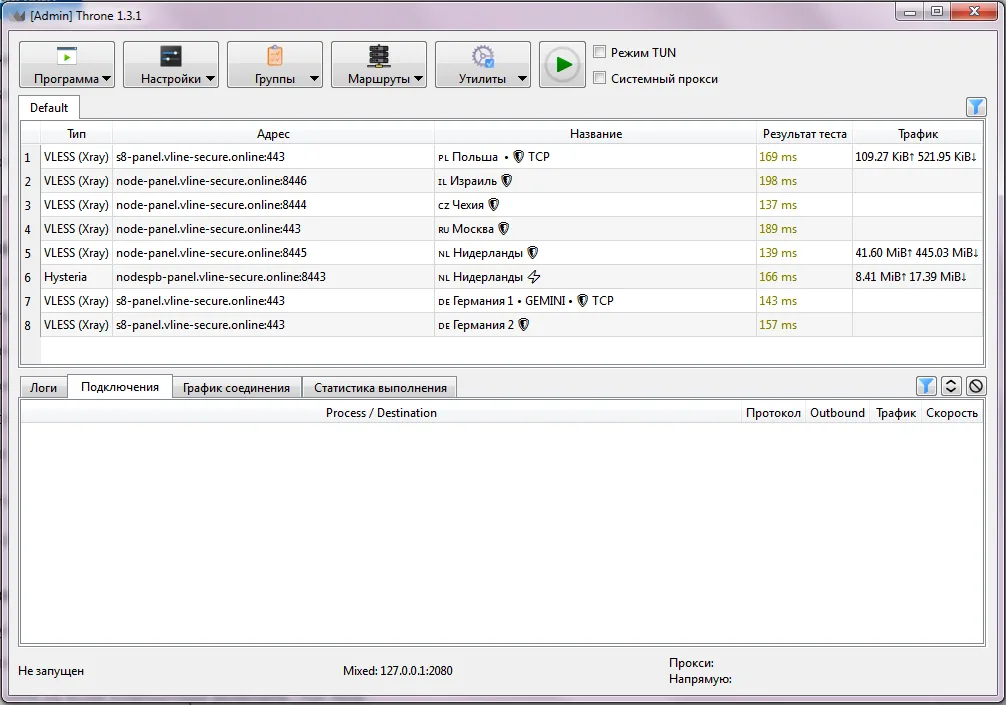The image size is (1006, 705).
Task: Start the proxy with the green play button
Action: [562, 64]
